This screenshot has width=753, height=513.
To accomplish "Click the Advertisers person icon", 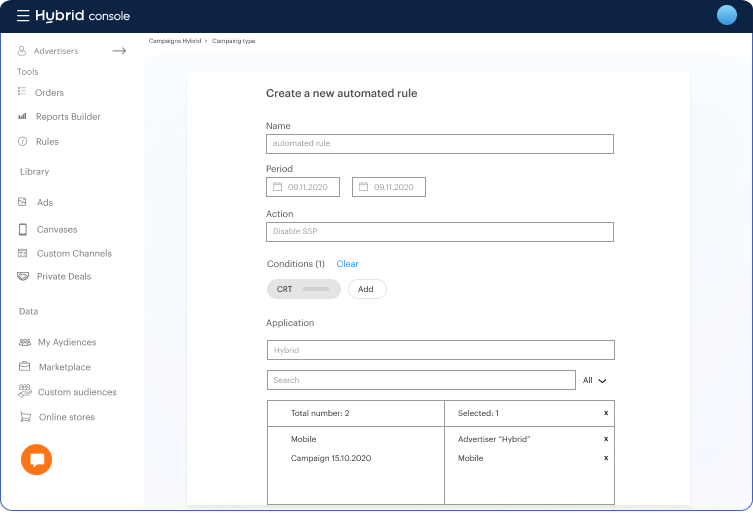I will pos(22,50).
